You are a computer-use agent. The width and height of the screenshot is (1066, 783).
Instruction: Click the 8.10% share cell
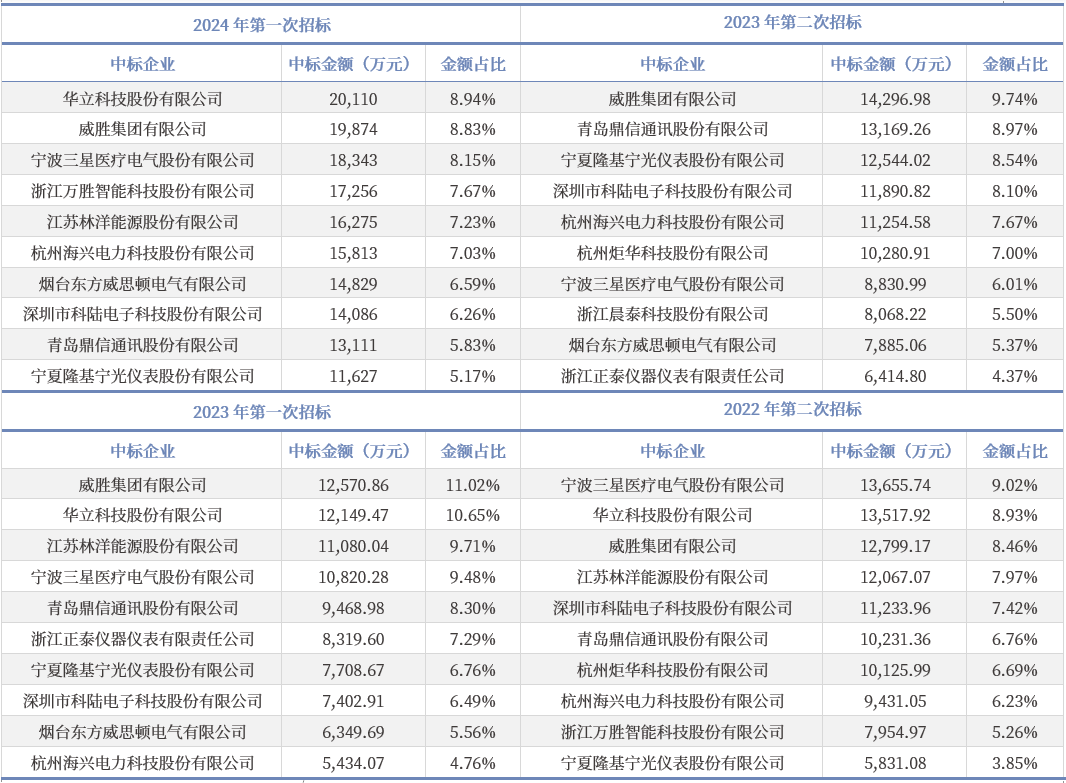[1014, 191]
